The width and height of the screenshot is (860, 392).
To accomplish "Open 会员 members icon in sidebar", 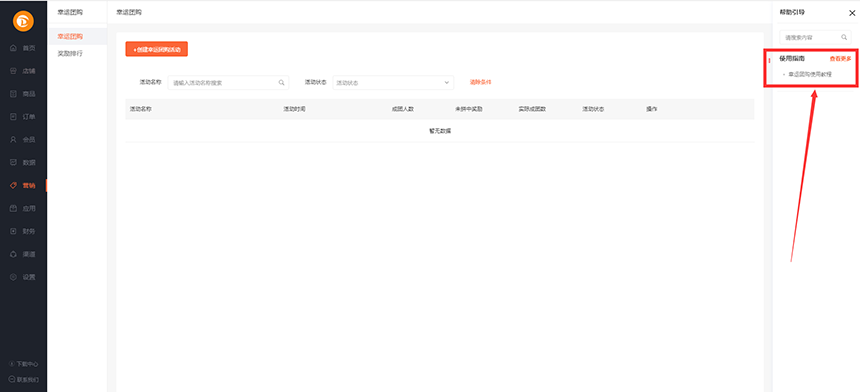I will click(14, 140).
